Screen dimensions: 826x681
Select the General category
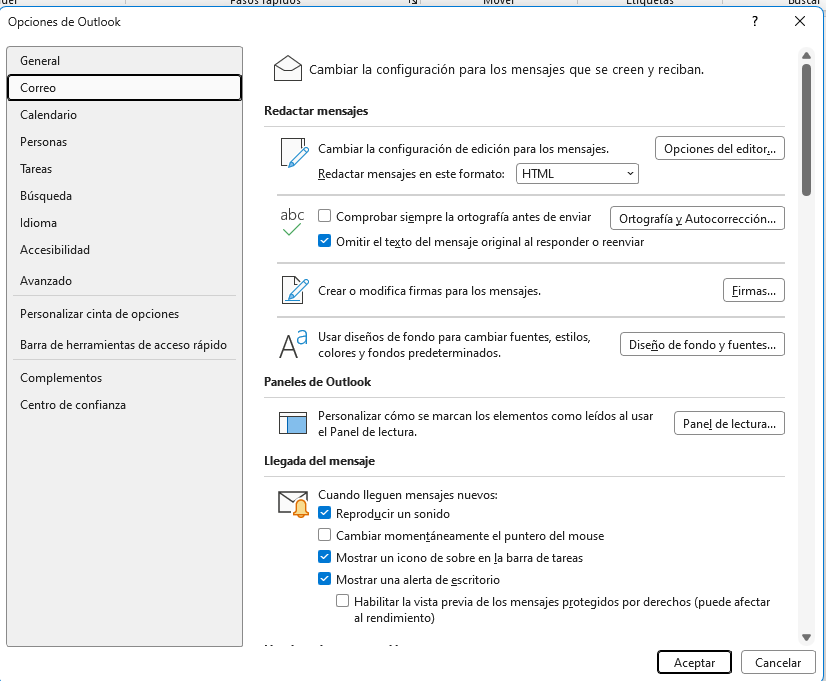[x=124, y=61]
